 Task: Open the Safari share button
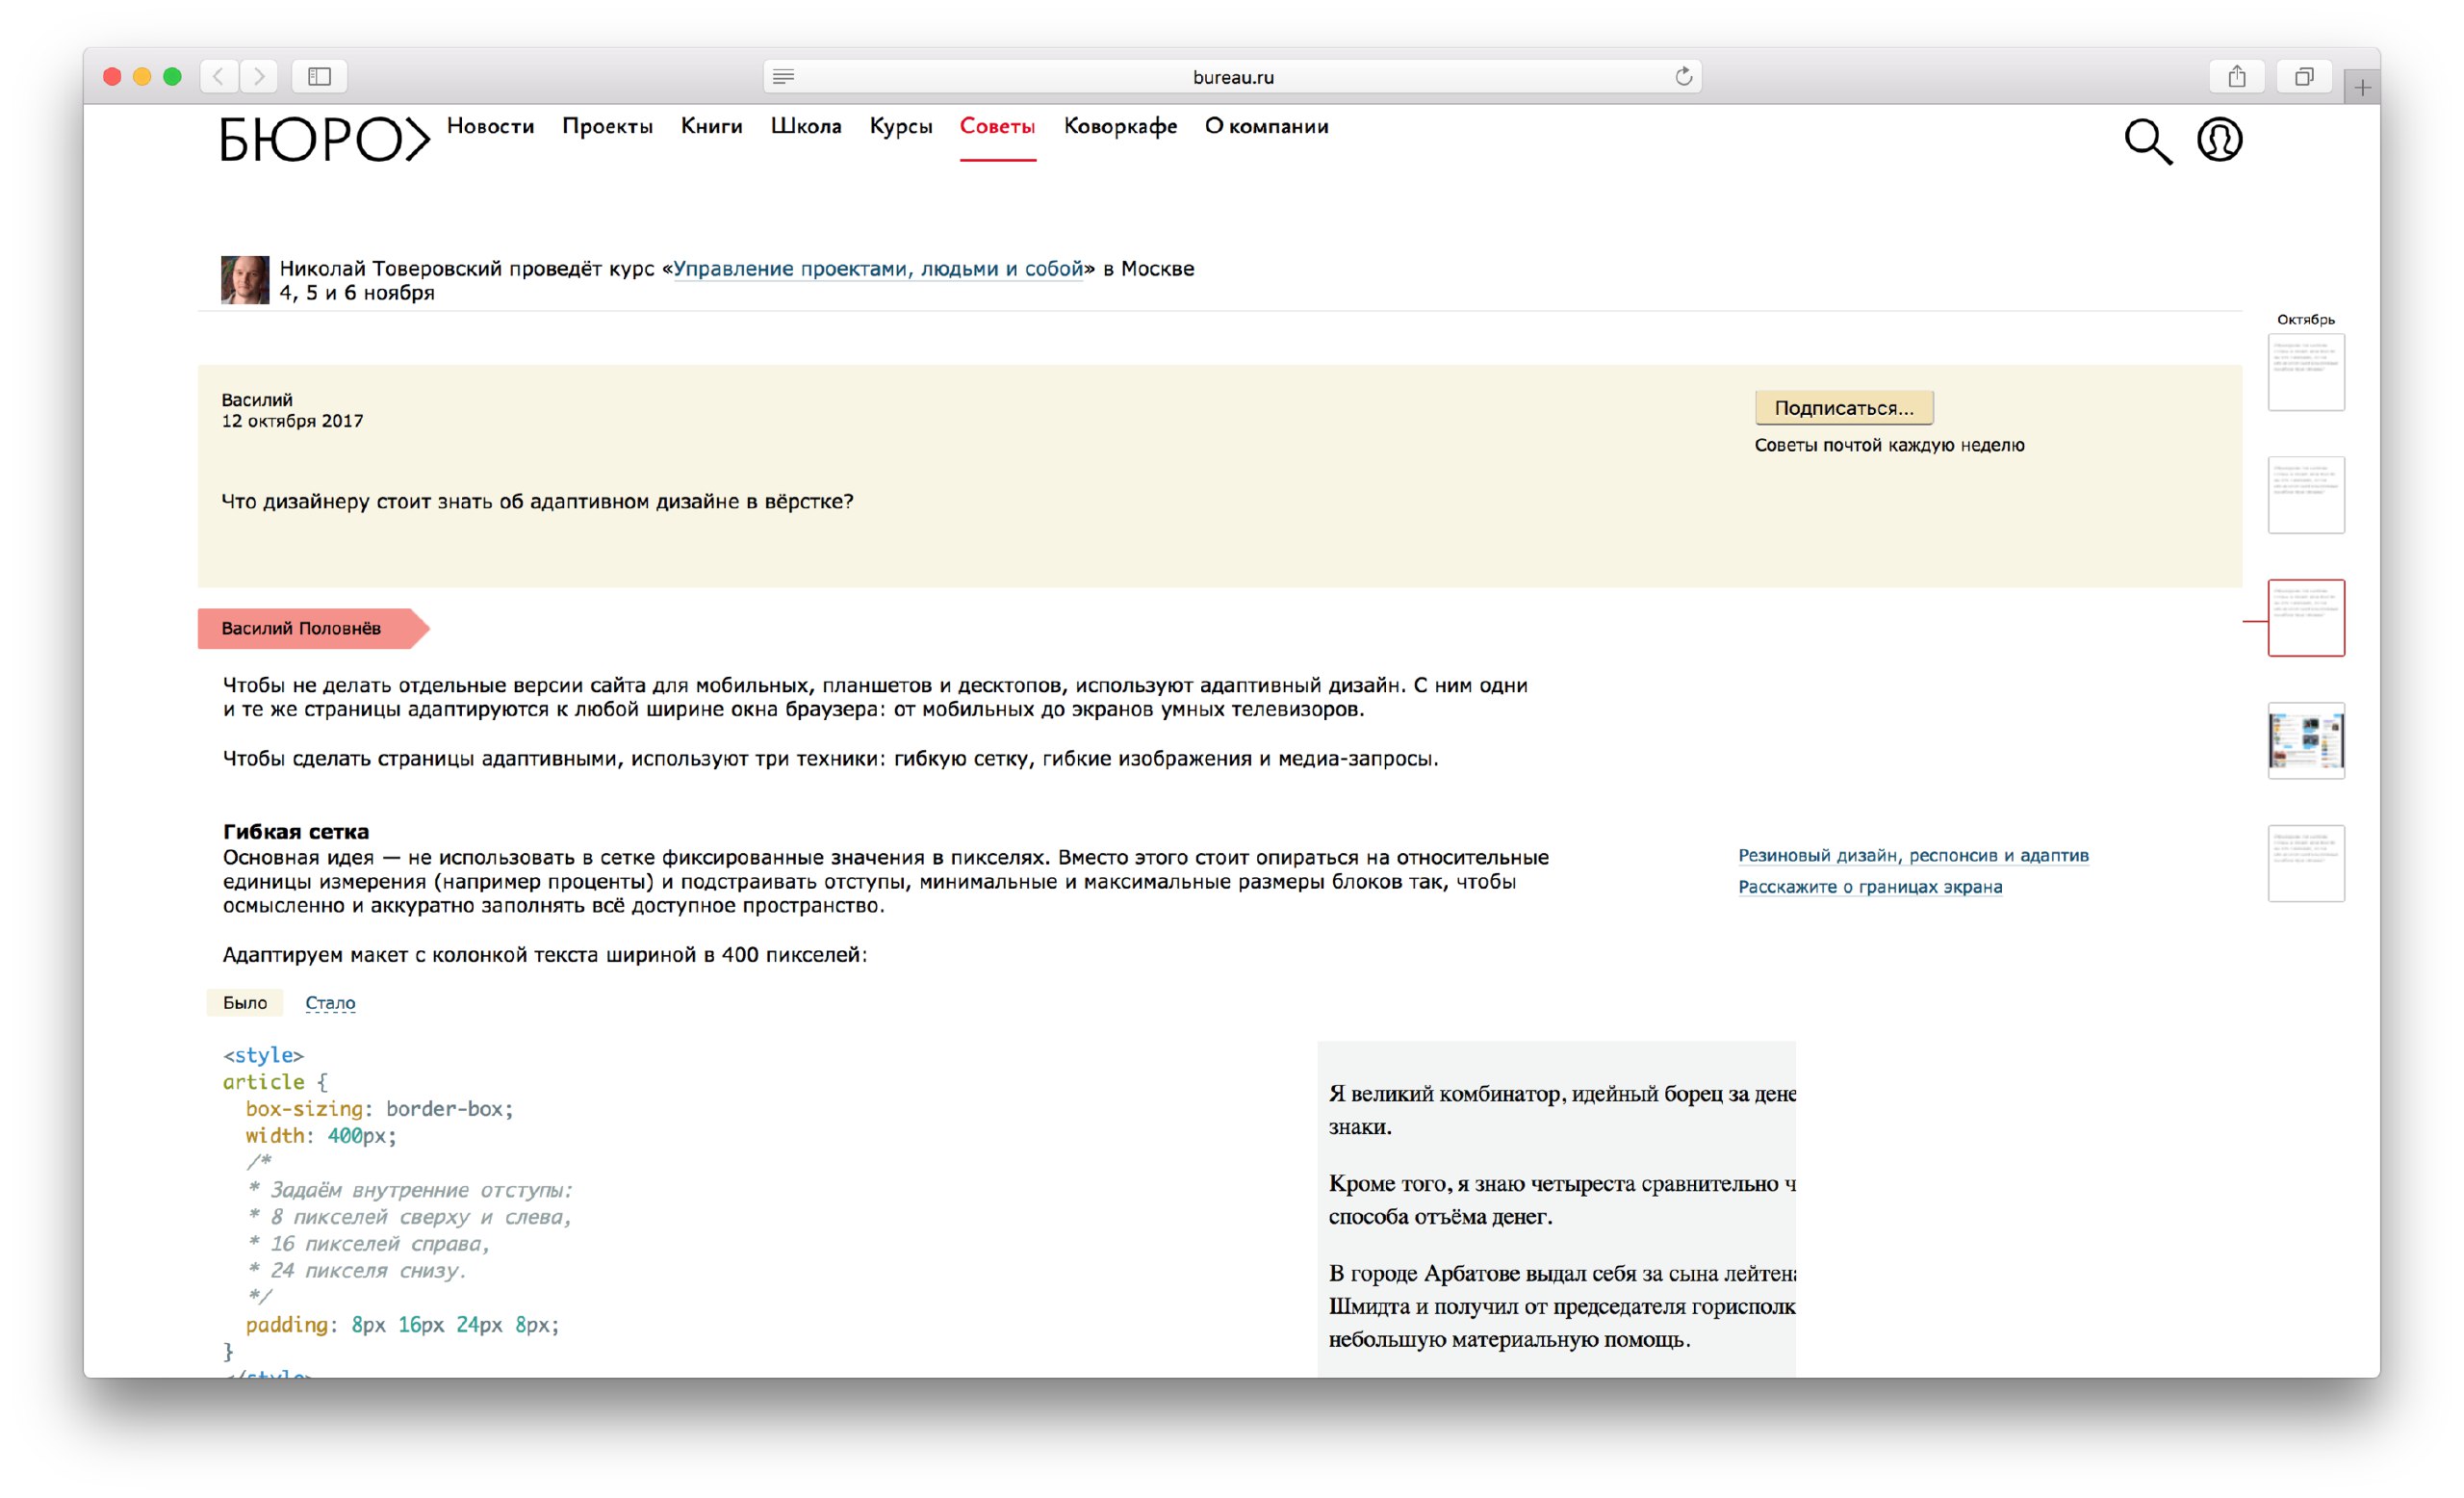(2237, 76)
